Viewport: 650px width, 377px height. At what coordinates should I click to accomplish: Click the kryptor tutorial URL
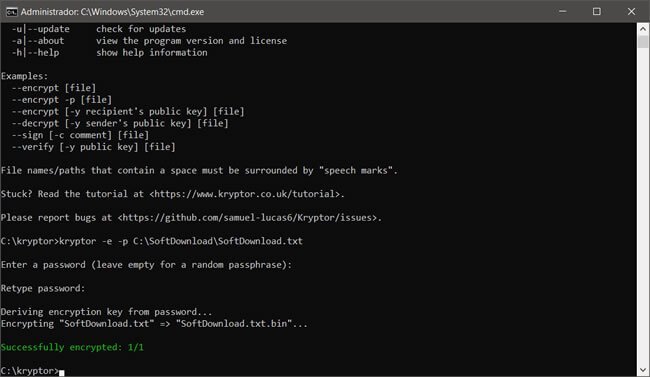pyautogui.click(x=245, y=194)
